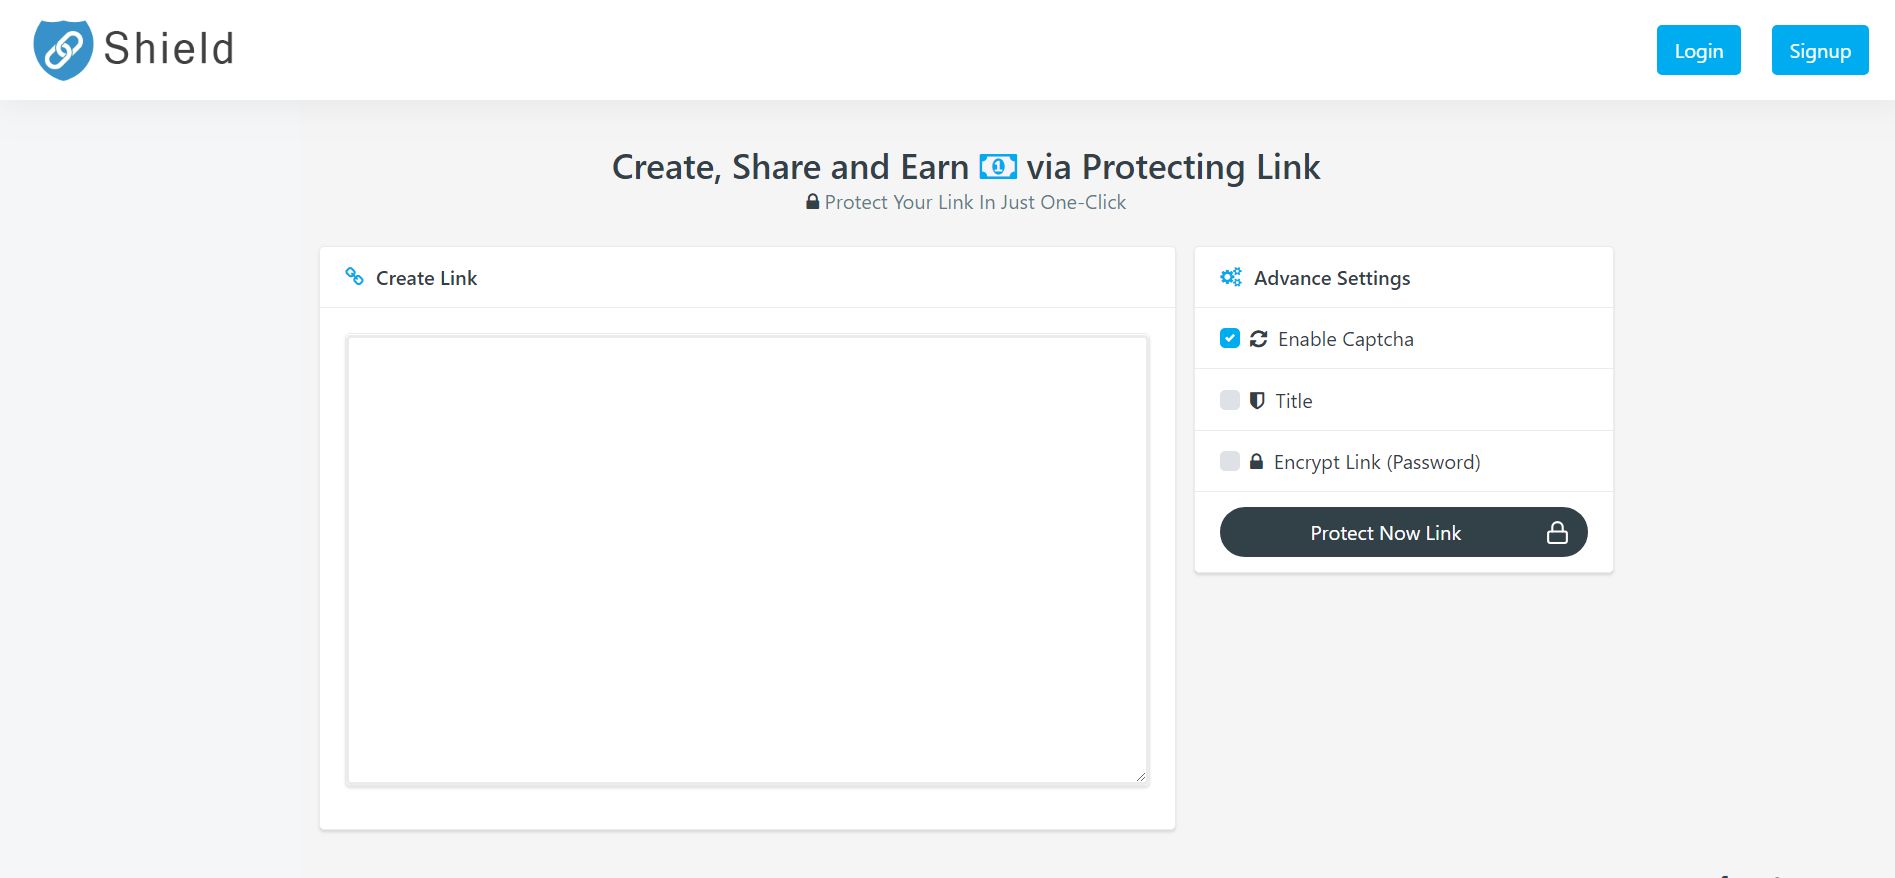Click inside the Create Link text area

tap(746, 560)
